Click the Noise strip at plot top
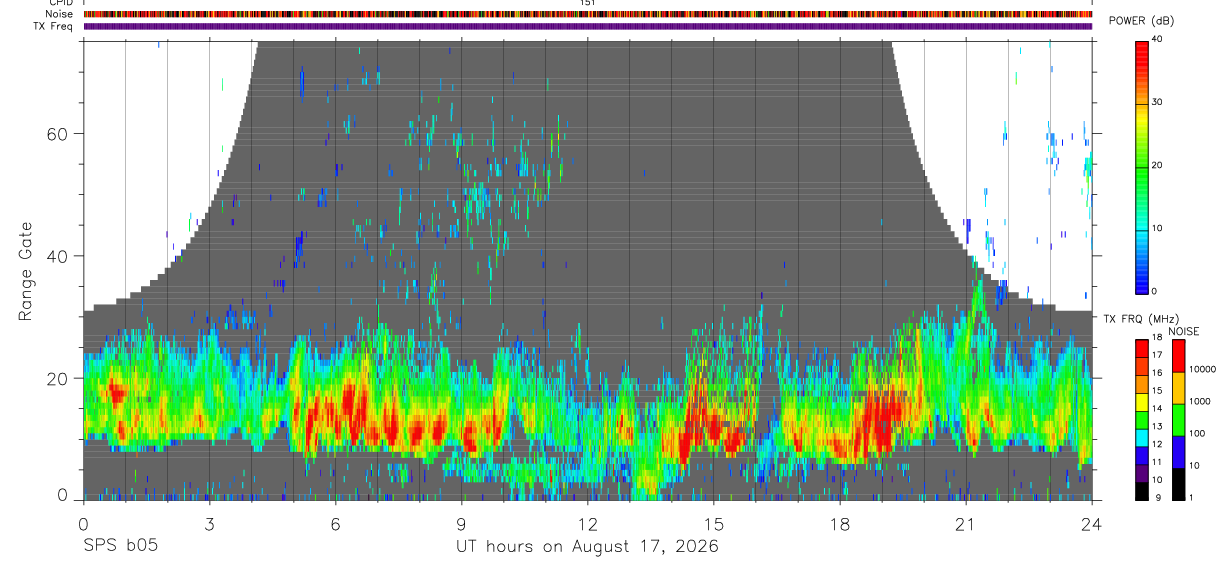Viewport: 1228px width, 567px height. (587, 14)
